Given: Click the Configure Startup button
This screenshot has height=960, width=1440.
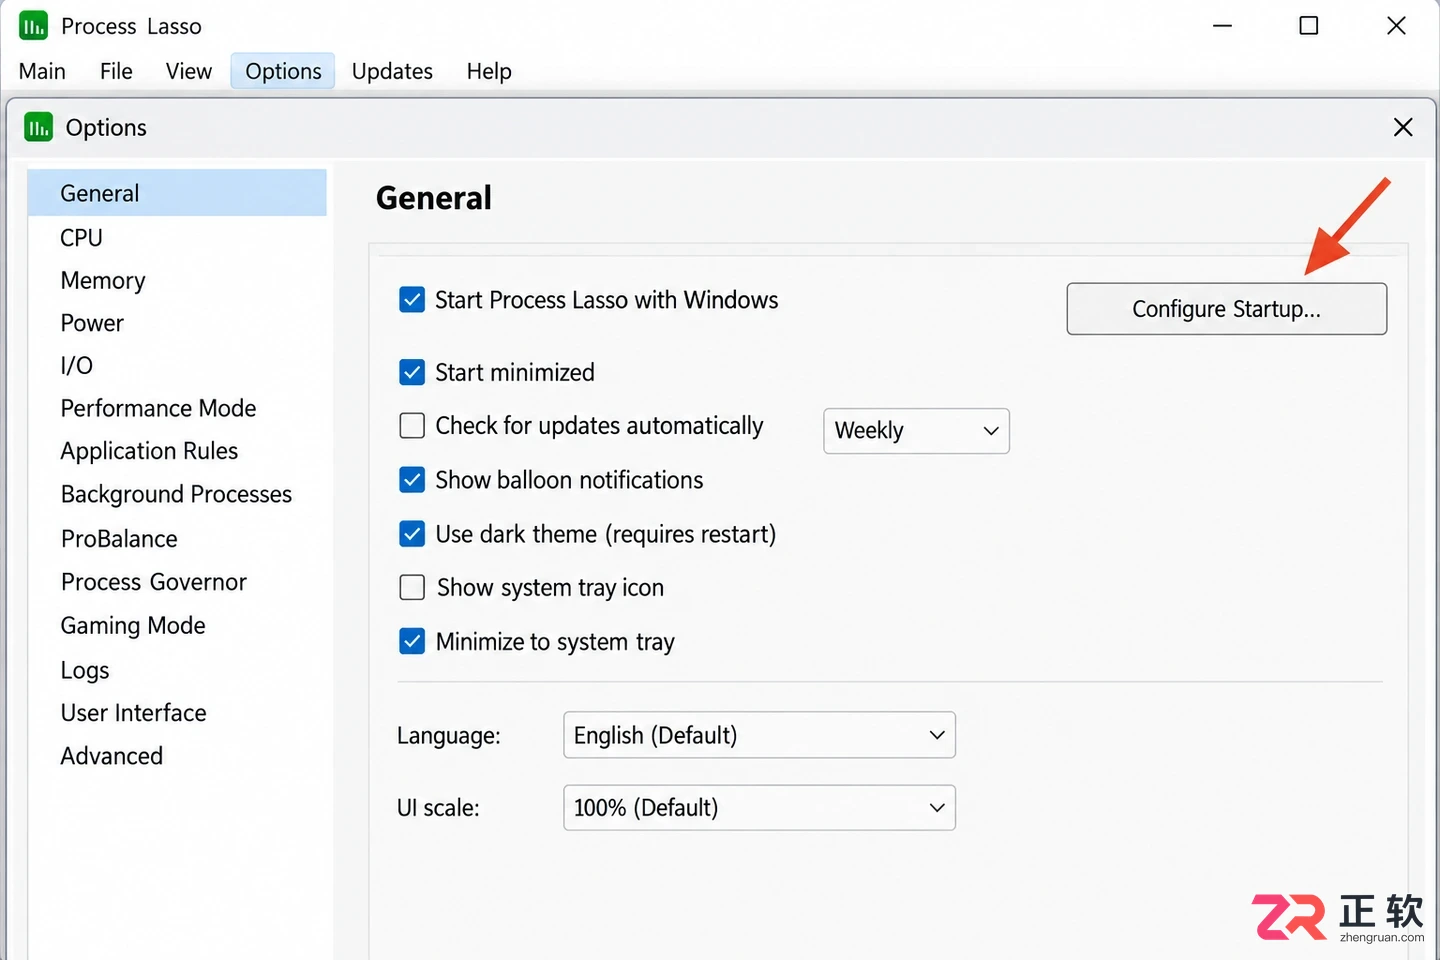Looking at the screenshot, I should pyautogui.click(x=1226, y=309).
